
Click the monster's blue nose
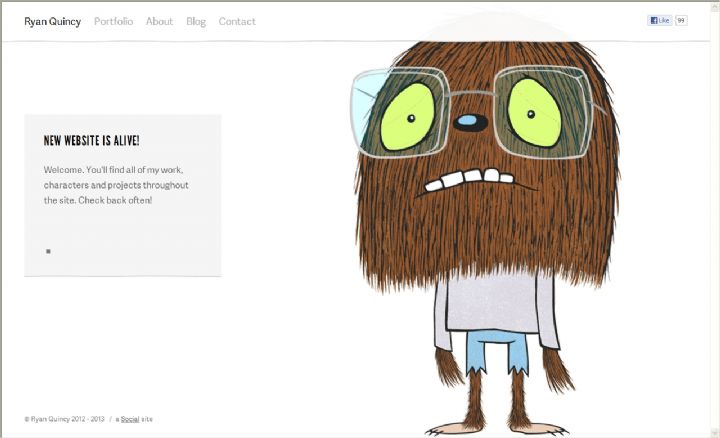(x=467, y=123)
